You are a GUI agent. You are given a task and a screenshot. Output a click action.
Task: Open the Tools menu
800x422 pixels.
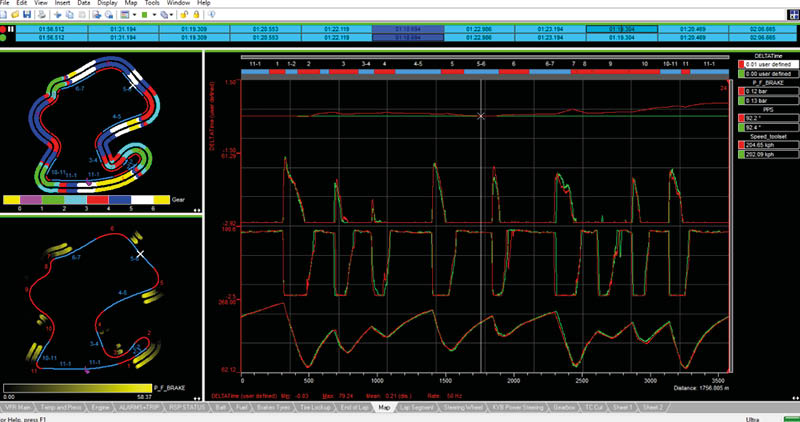click(x=153, y=3)
